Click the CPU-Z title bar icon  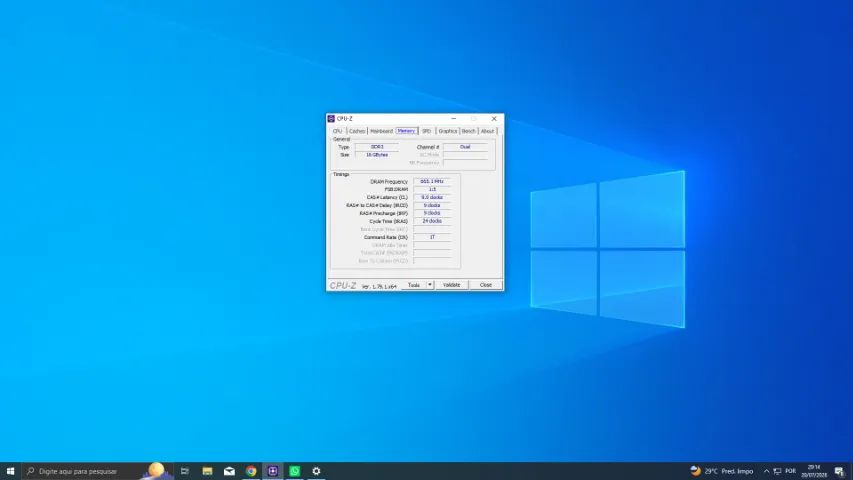click(331, 119)
